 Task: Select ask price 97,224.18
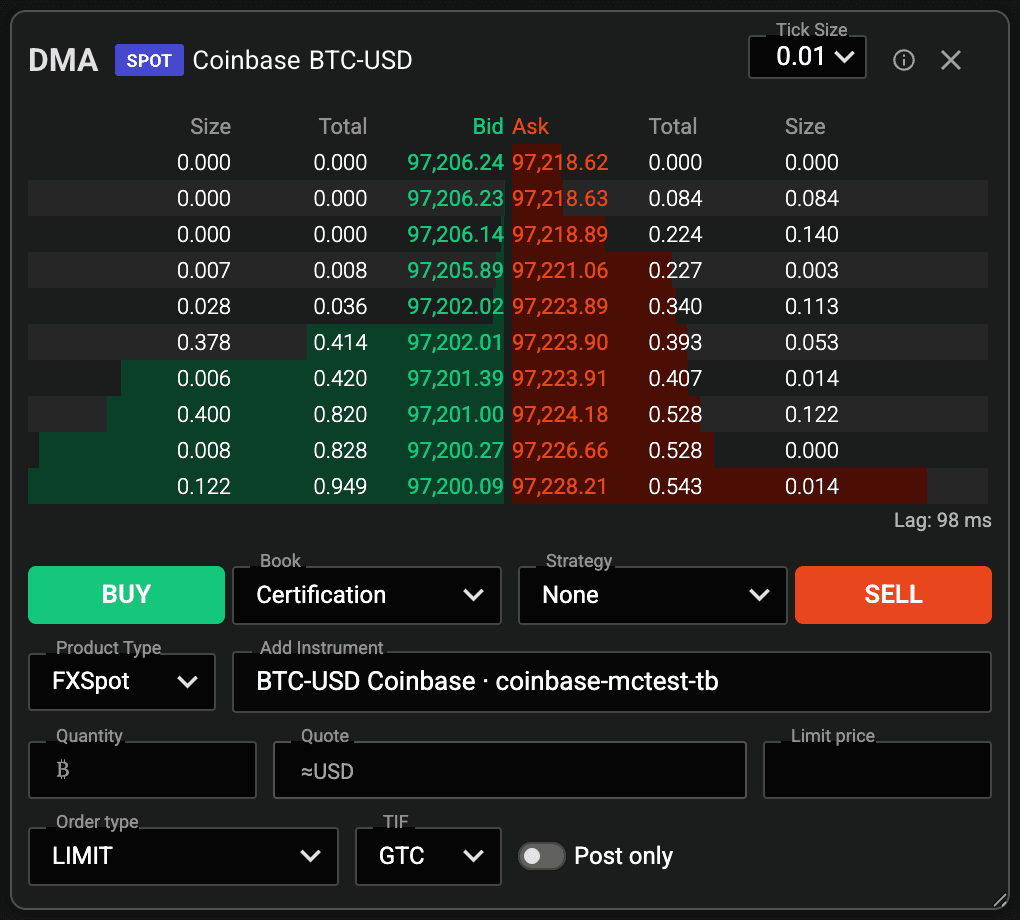tap(560, 414)
